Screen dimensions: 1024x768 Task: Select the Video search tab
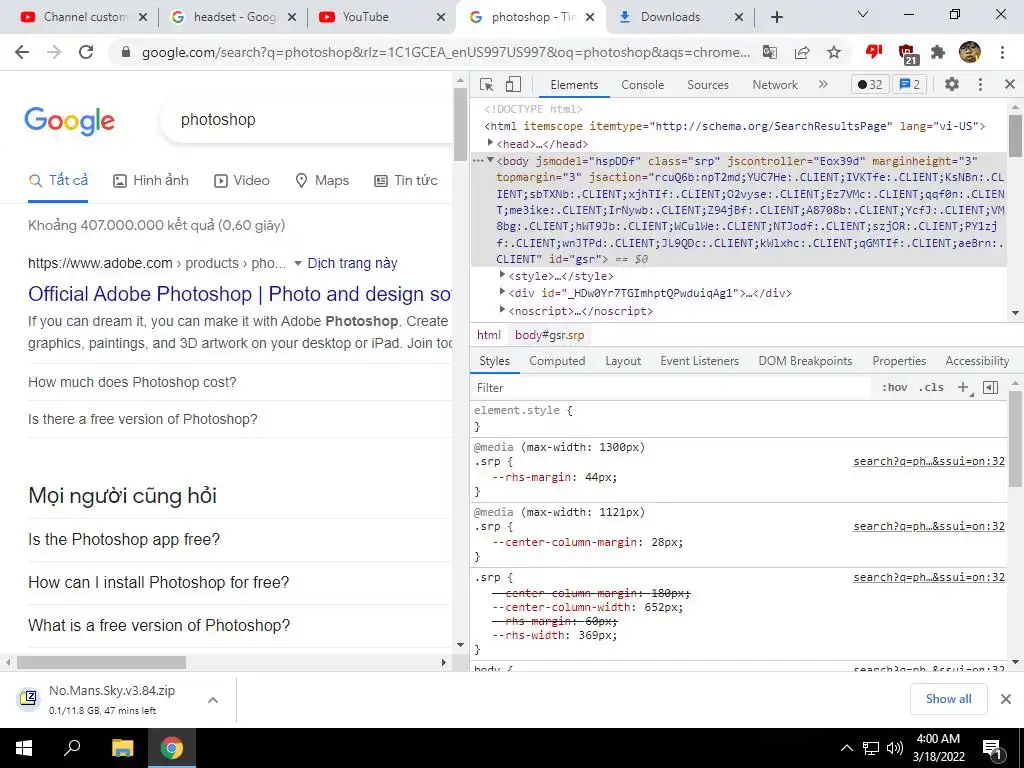[x=242, y=181]
